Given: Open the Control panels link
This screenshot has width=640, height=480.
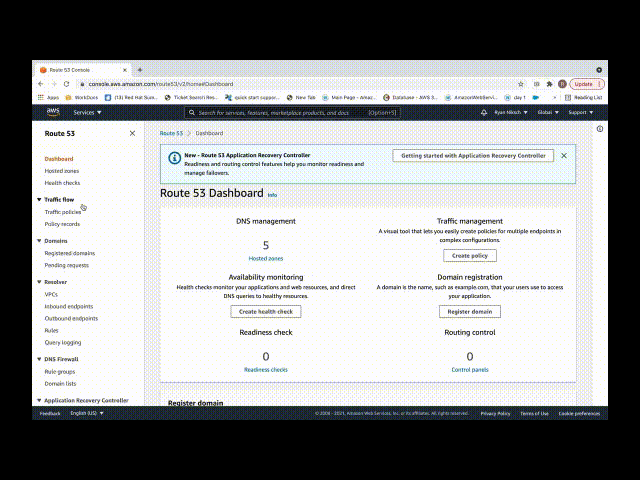Looking at the screenshot, I should pos(470,369).
